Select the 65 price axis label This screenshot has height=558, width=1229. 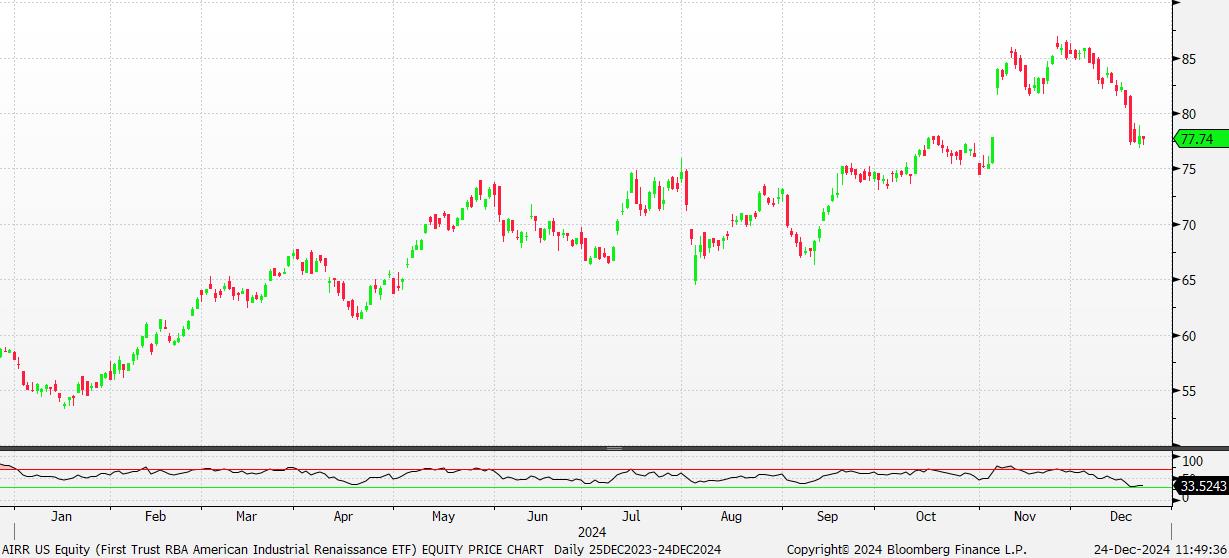tap(1190, 280)
